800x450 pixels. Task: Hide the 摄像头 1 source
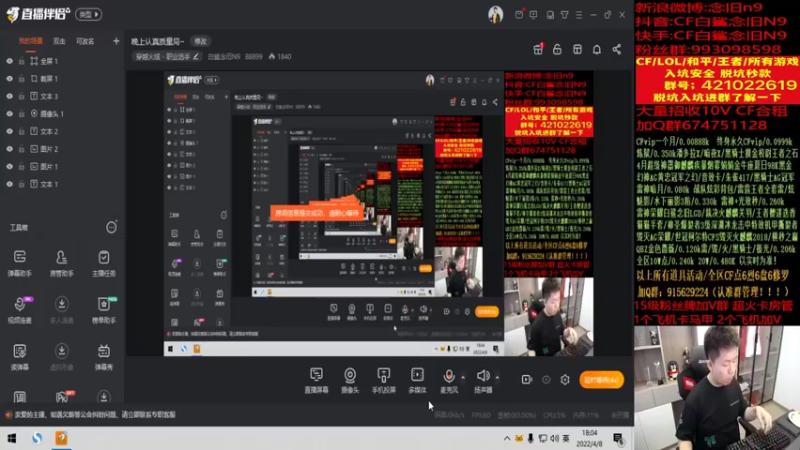coord(9,114)
